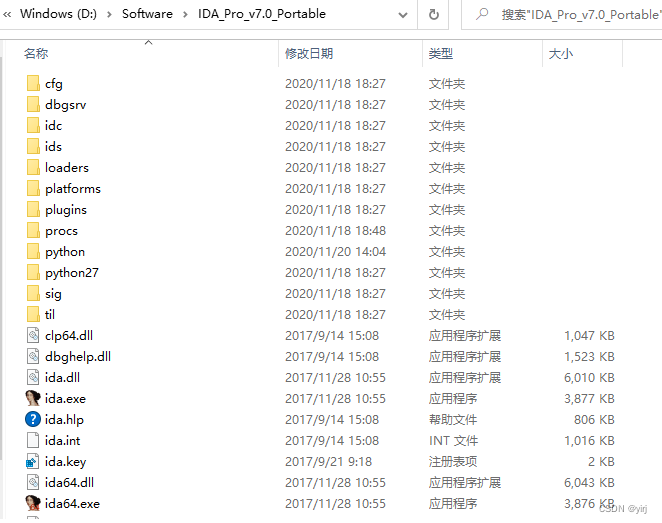Click the date 2020/11/20 14:04

[335, 252]
